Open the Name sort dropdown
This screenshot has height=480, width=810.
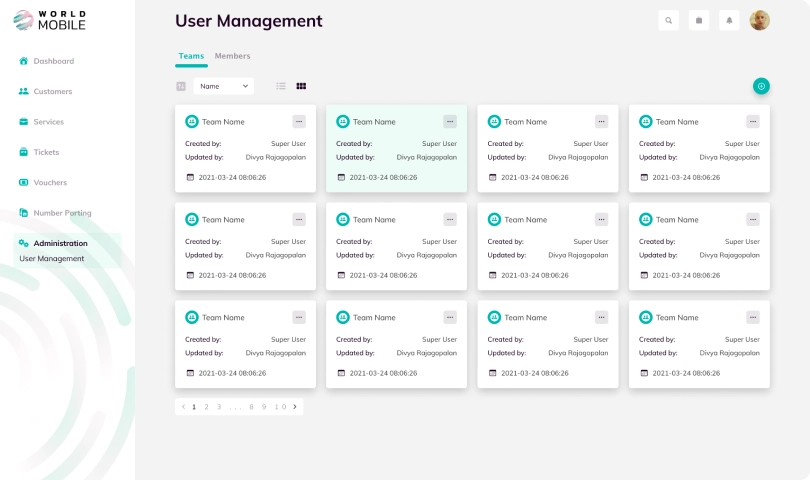coord(224,86)
